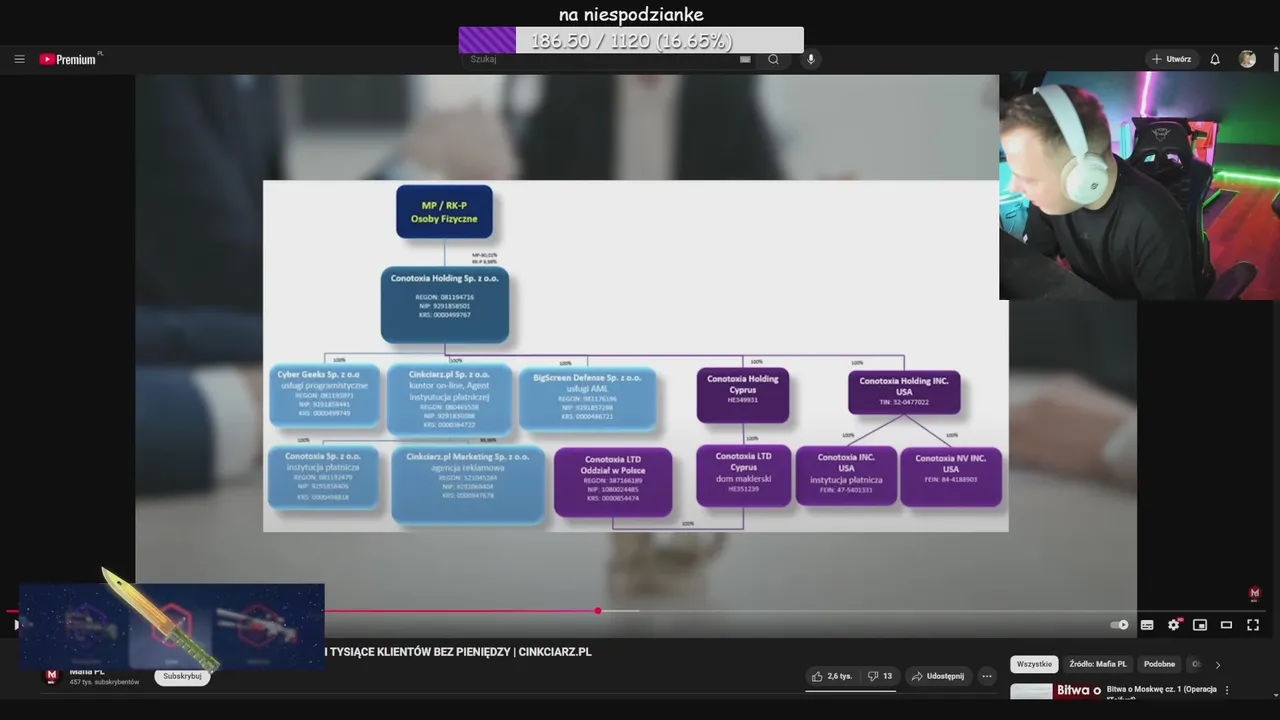This screenshot has height=720, width=1280.
Task: Enable theater mode view
Action: click(x=1226, y=625)
